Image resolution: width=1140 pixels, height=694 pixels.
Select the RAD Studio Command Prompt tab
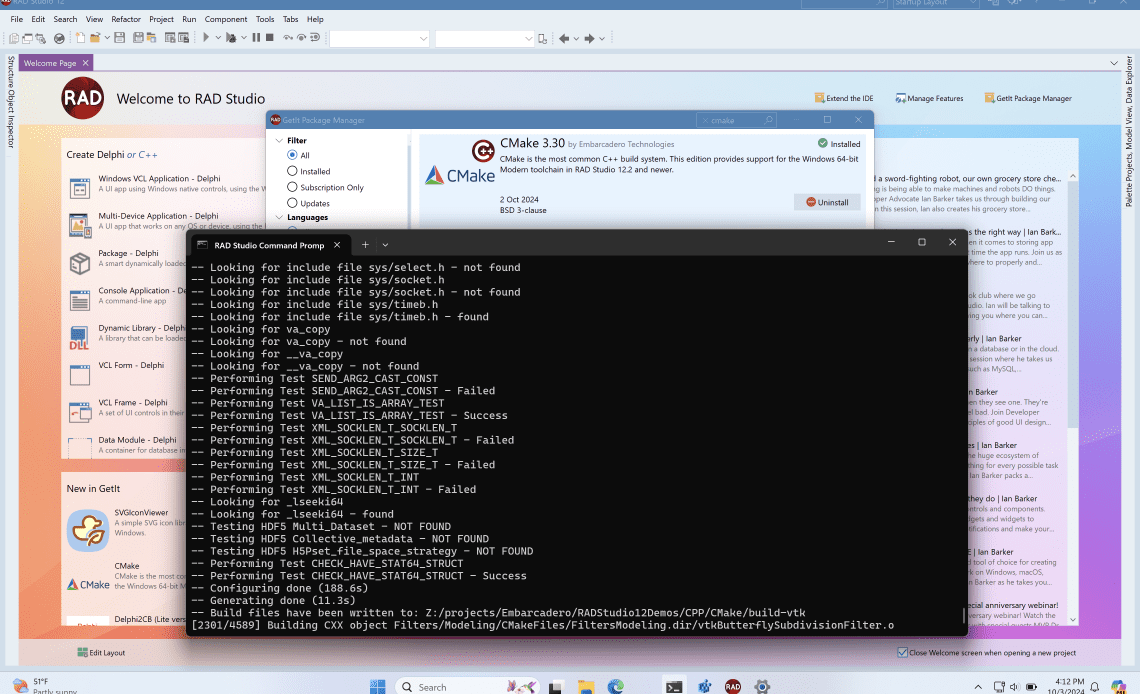pyautogui.click(x=269, y=245)
